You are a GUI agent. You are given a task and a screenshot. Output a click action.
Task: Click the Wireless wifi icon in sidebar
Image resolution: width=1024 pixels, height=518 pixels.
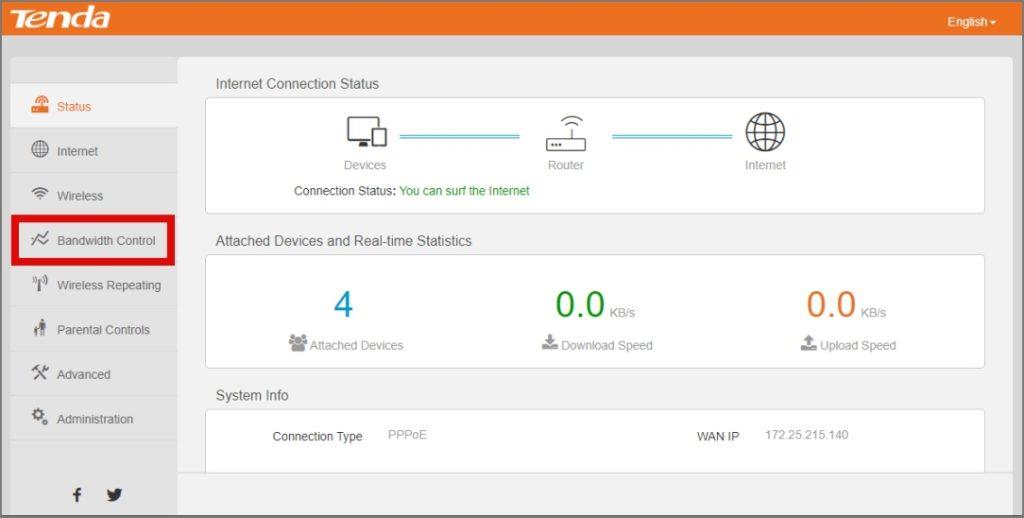click(40, 194)
